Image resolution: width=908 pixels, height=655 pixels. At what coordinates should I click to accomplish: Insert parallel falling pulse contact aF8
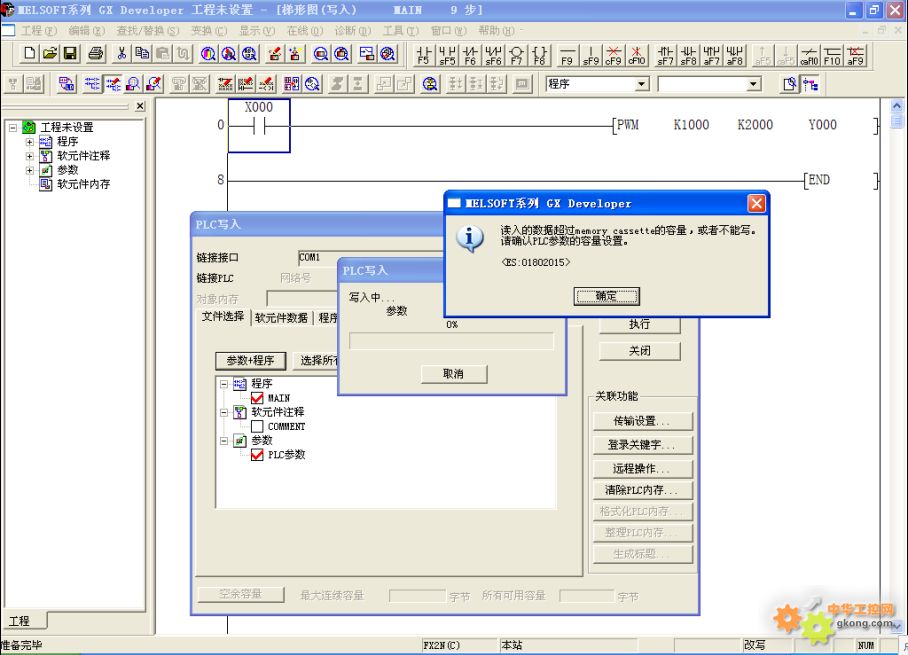tap(734, 56)
